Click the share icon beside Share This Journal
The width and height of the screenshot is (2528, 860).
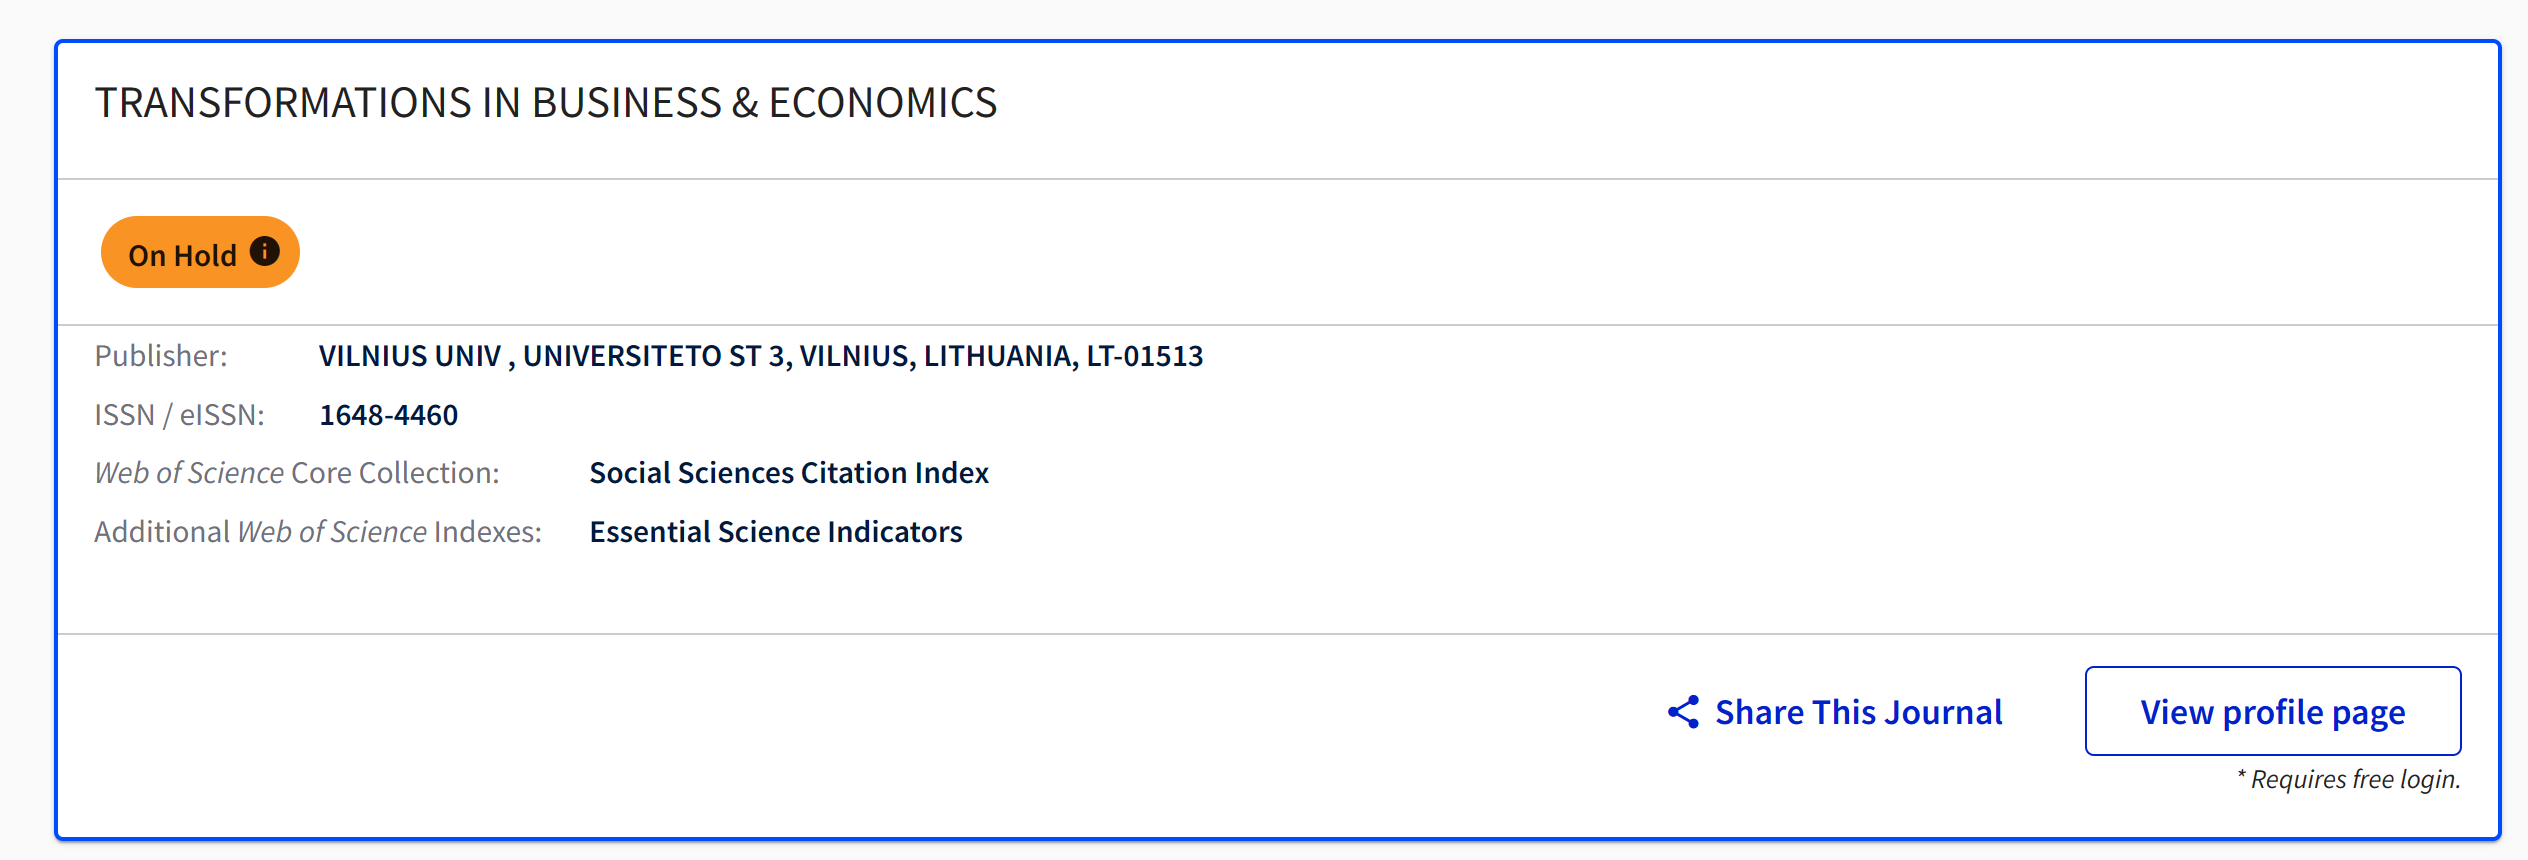pos(1684,712)
